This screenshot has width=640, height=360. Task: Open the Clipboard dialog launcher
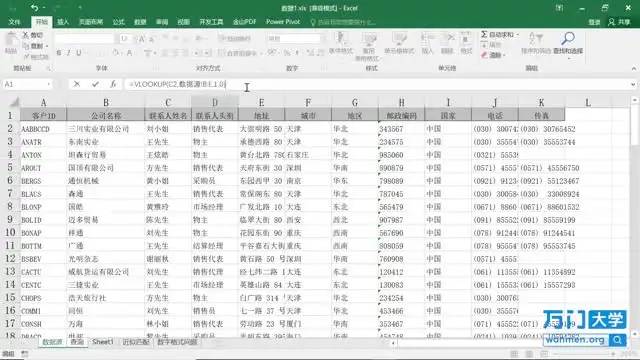coord(48,68)
